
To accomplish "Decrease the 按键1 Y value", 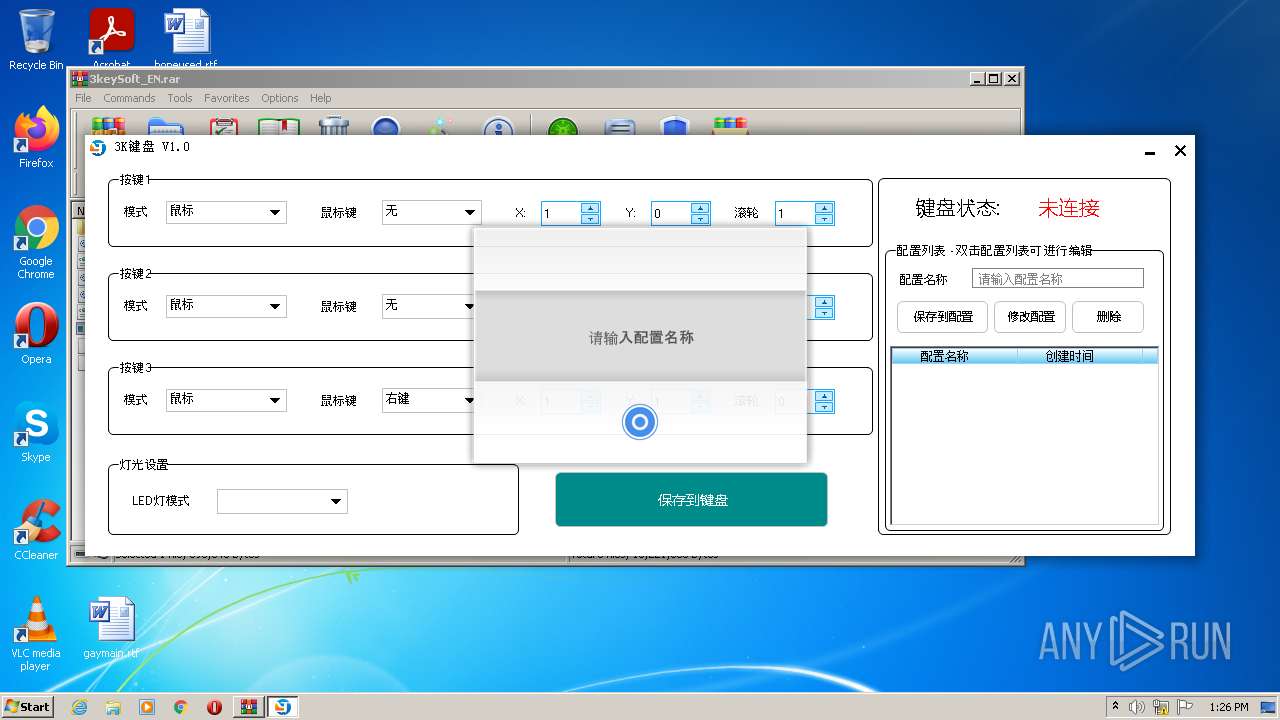I will click(700, 218).
